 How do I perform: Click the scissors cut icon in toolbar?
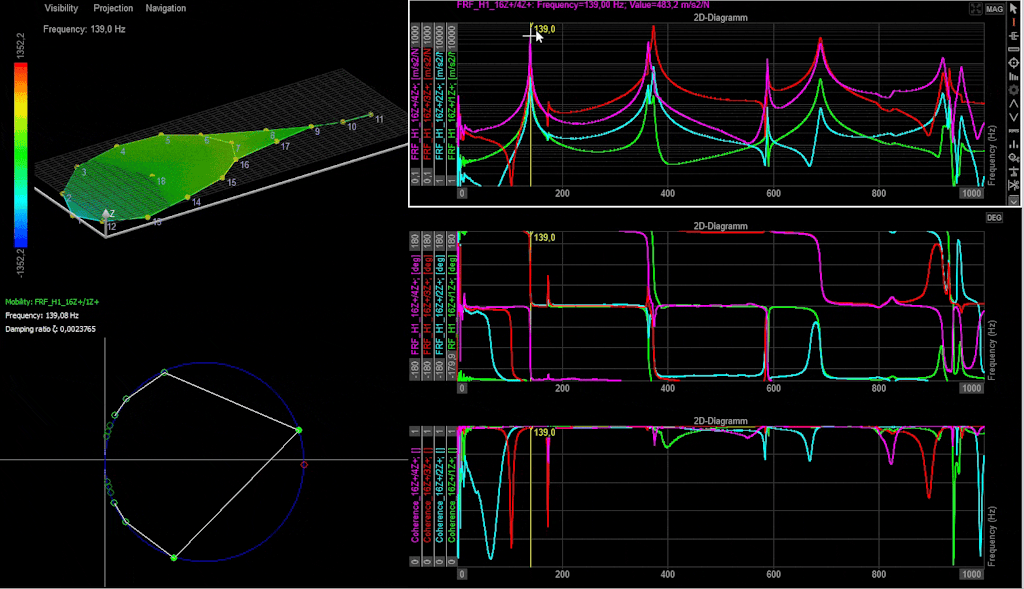(1014, 185)
